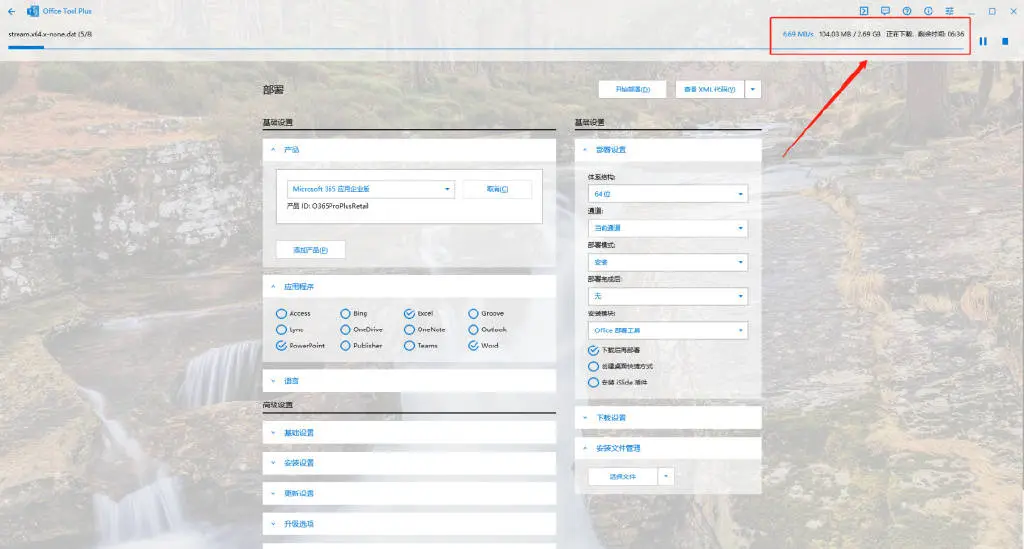Click the 产品 ID: O365ProPlusRetail text
The image size is (1024, 549).
pos(327,206)
